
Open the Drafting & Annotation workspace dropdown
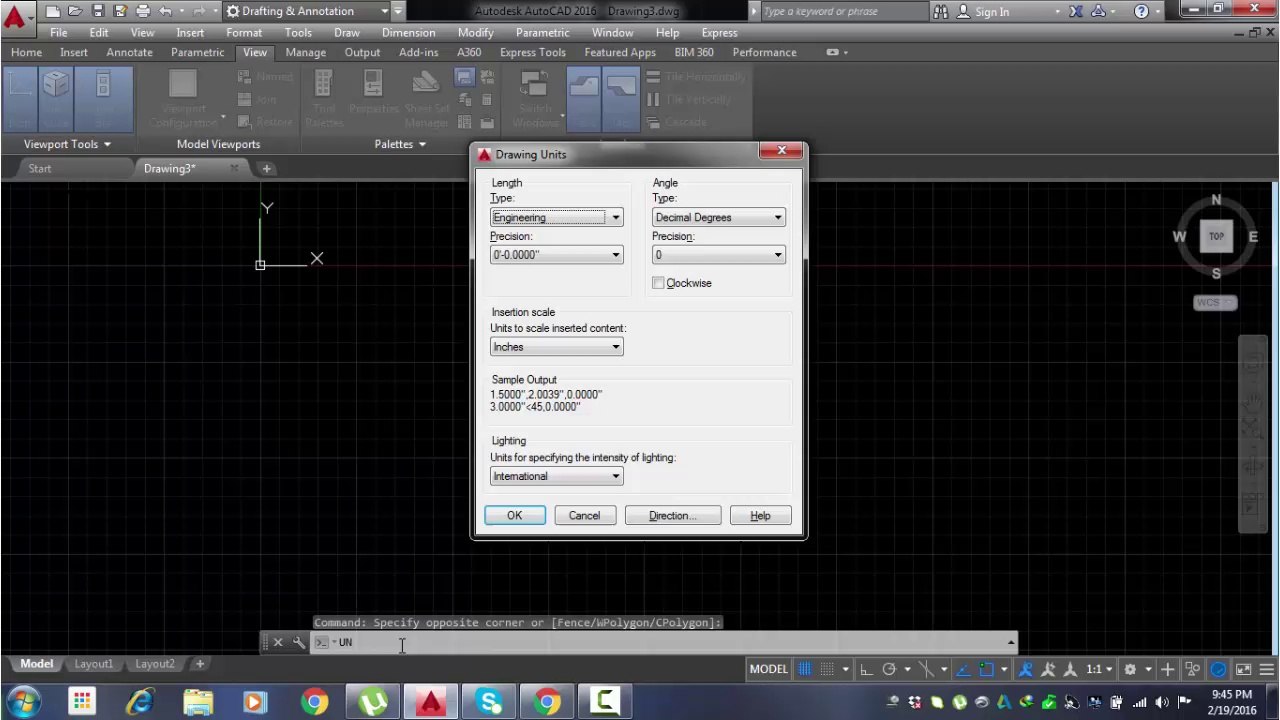pyautogui.click(x=307, y=11)
